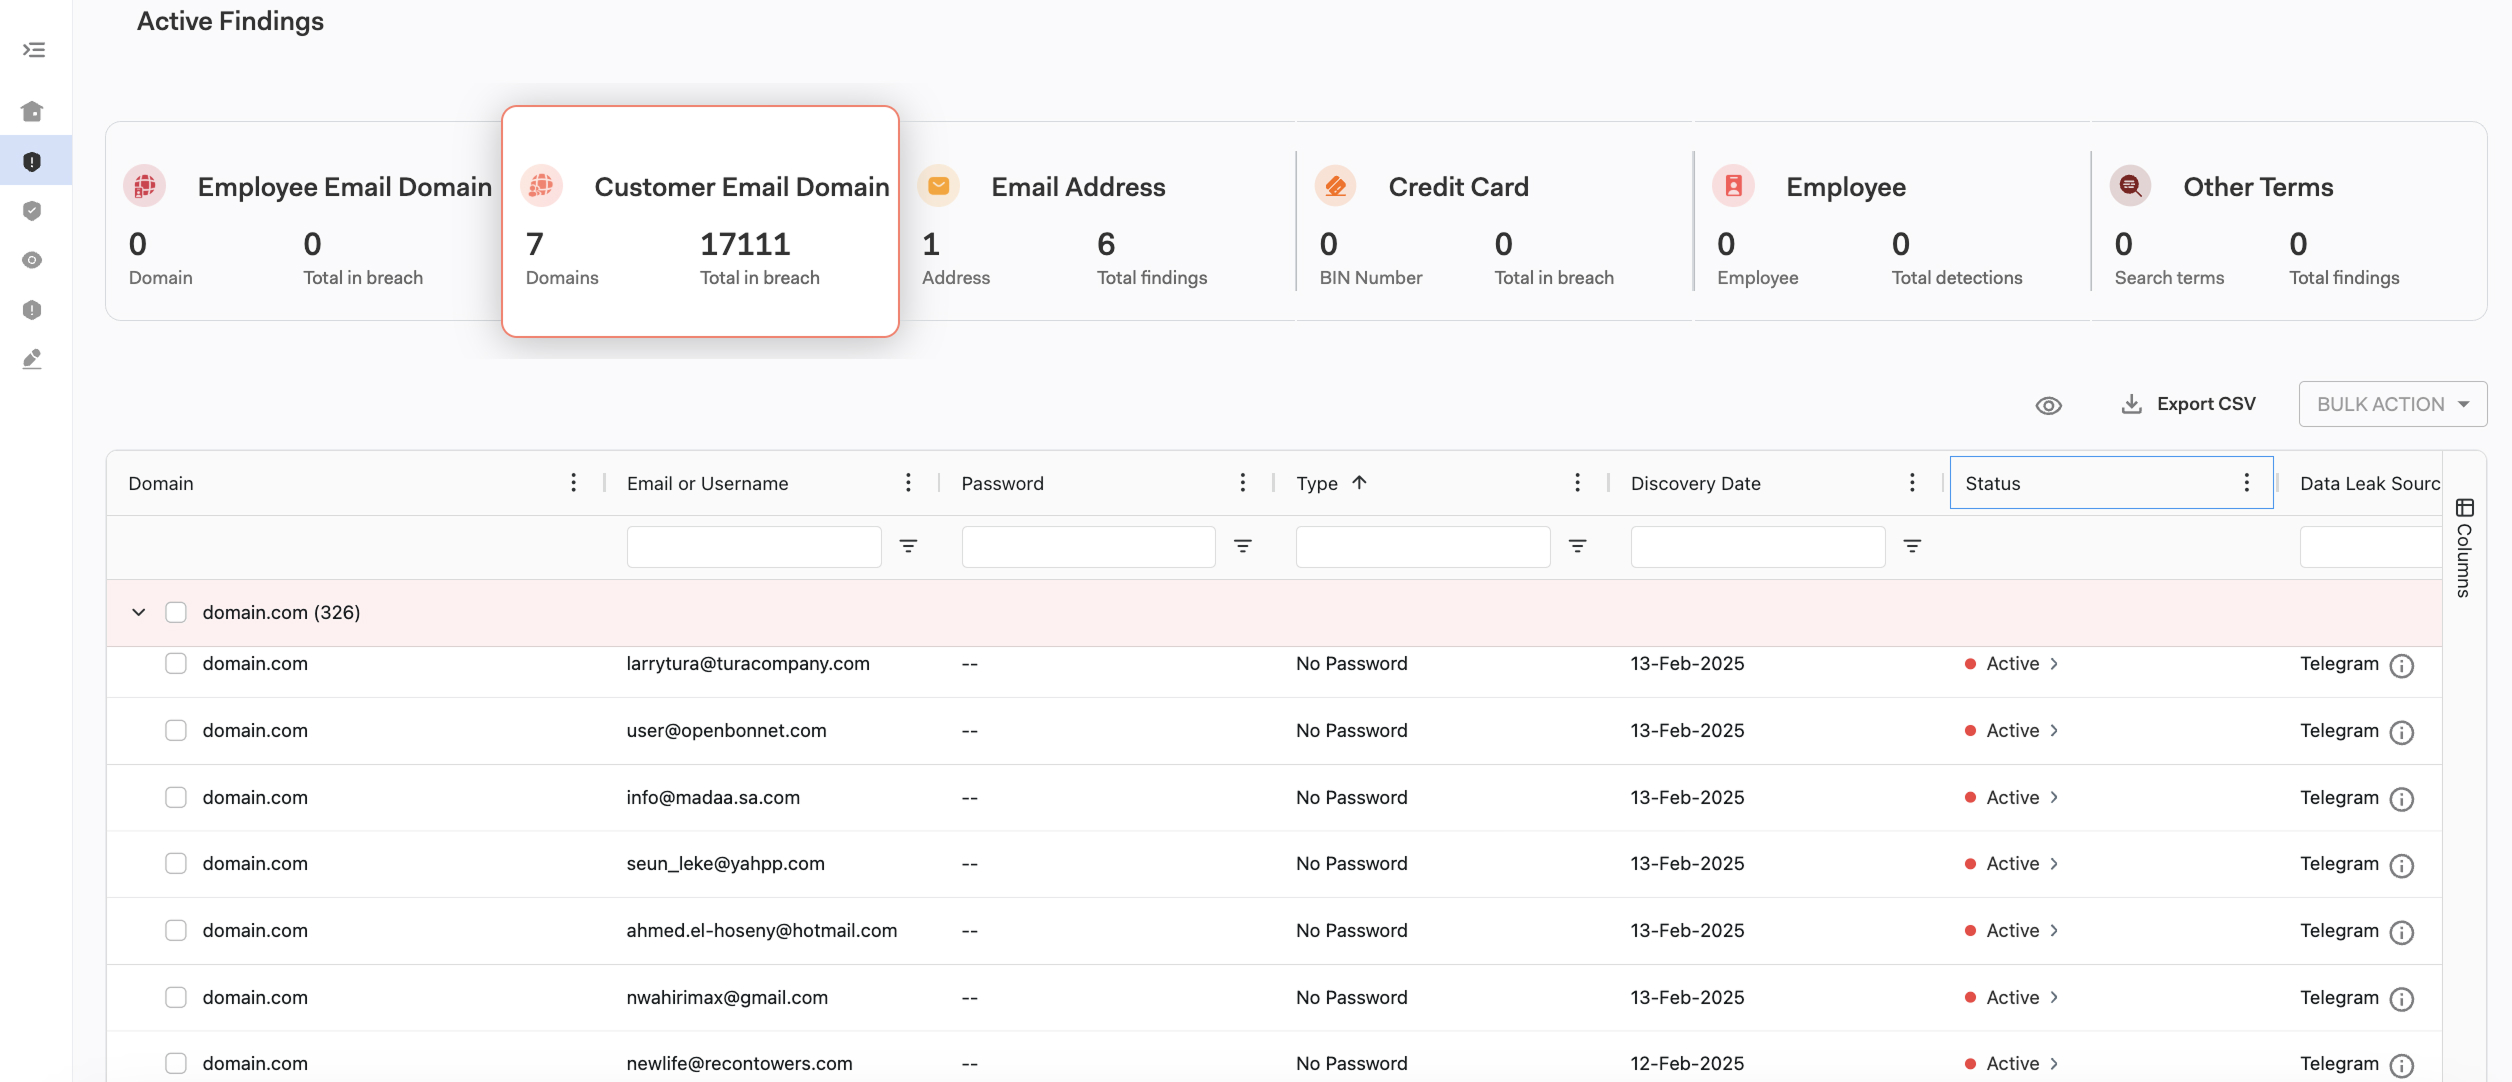Click the eye visibility icon near Export CSV

[2048, 405]
